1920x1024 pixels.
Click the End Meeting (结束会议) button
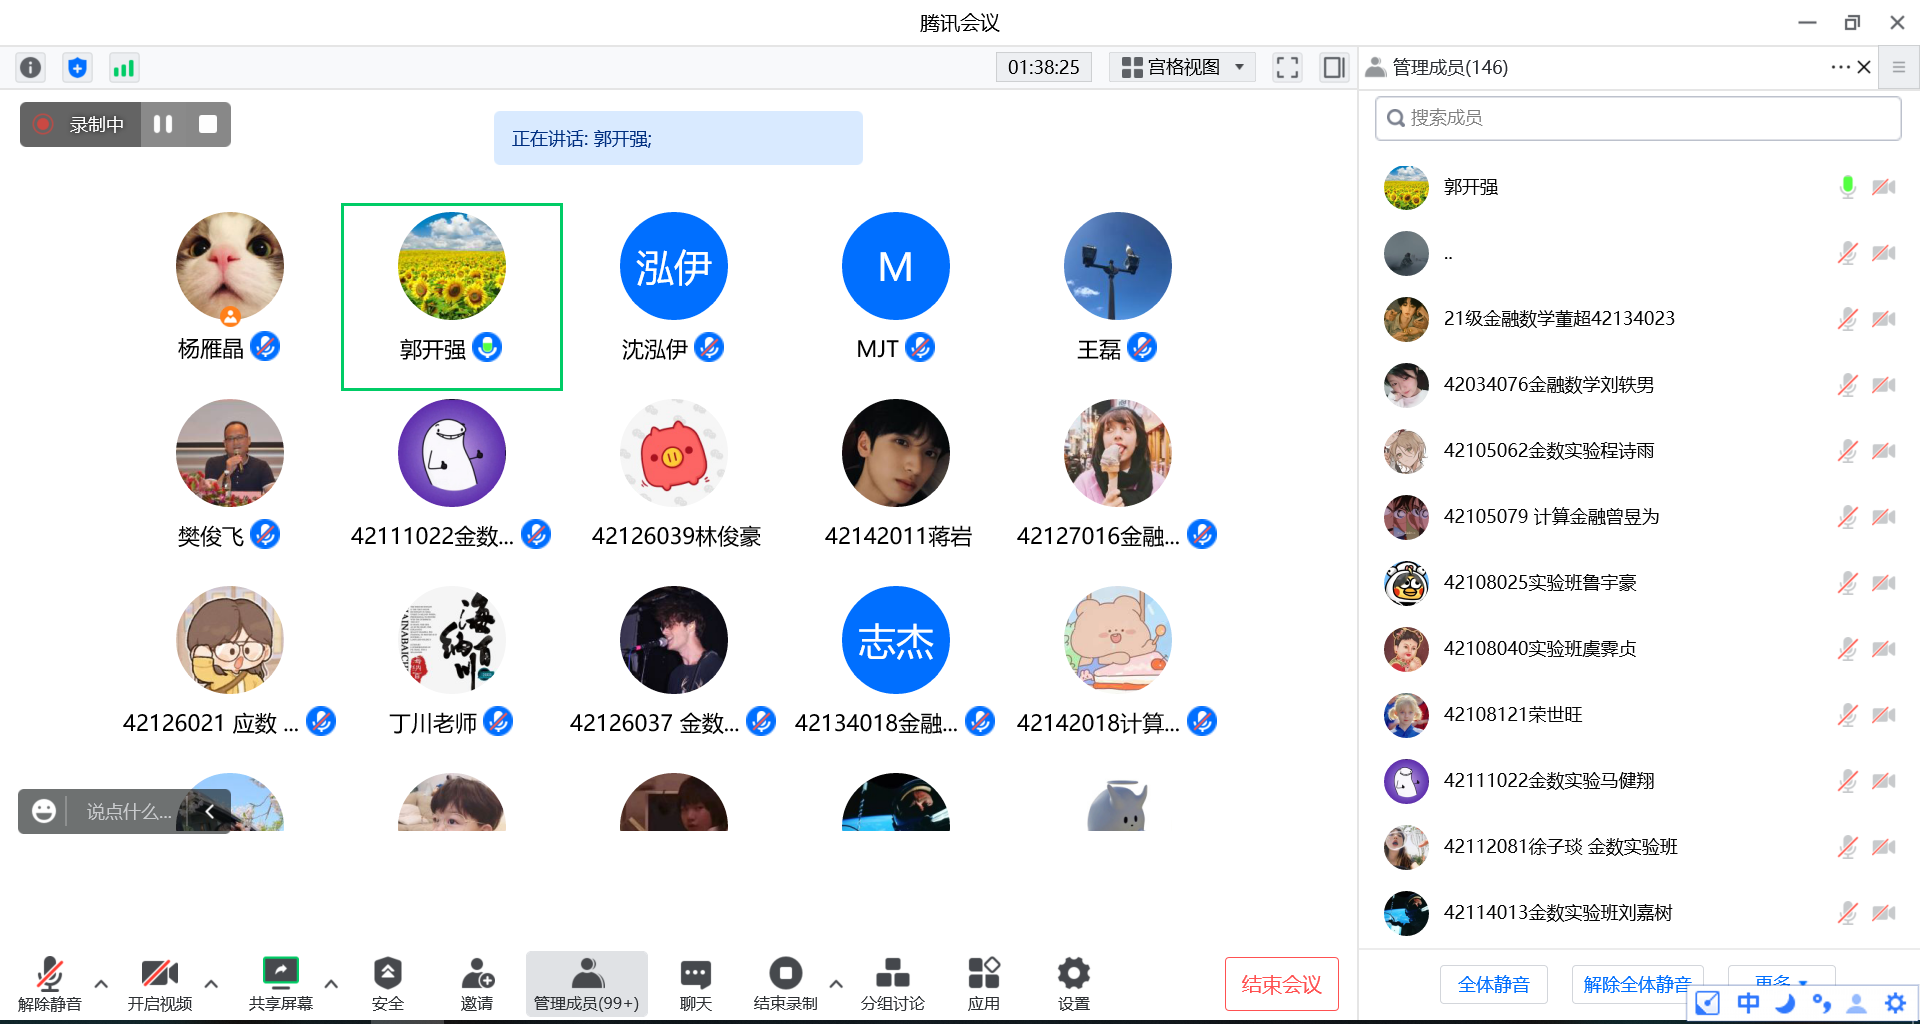pyautogui.click(x=1281, y=984)
